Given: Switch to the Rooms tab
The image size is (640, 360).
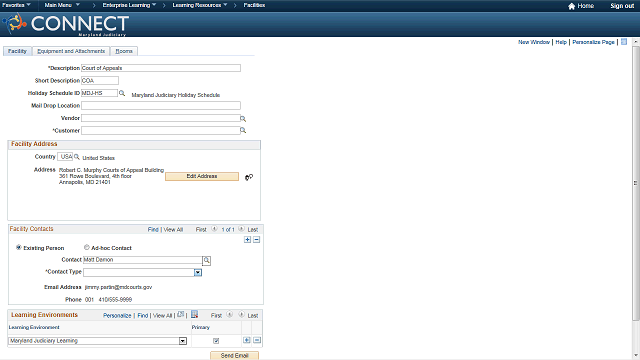Looking at the screenshot, I should pyautogui.click(x=124, y=51).
